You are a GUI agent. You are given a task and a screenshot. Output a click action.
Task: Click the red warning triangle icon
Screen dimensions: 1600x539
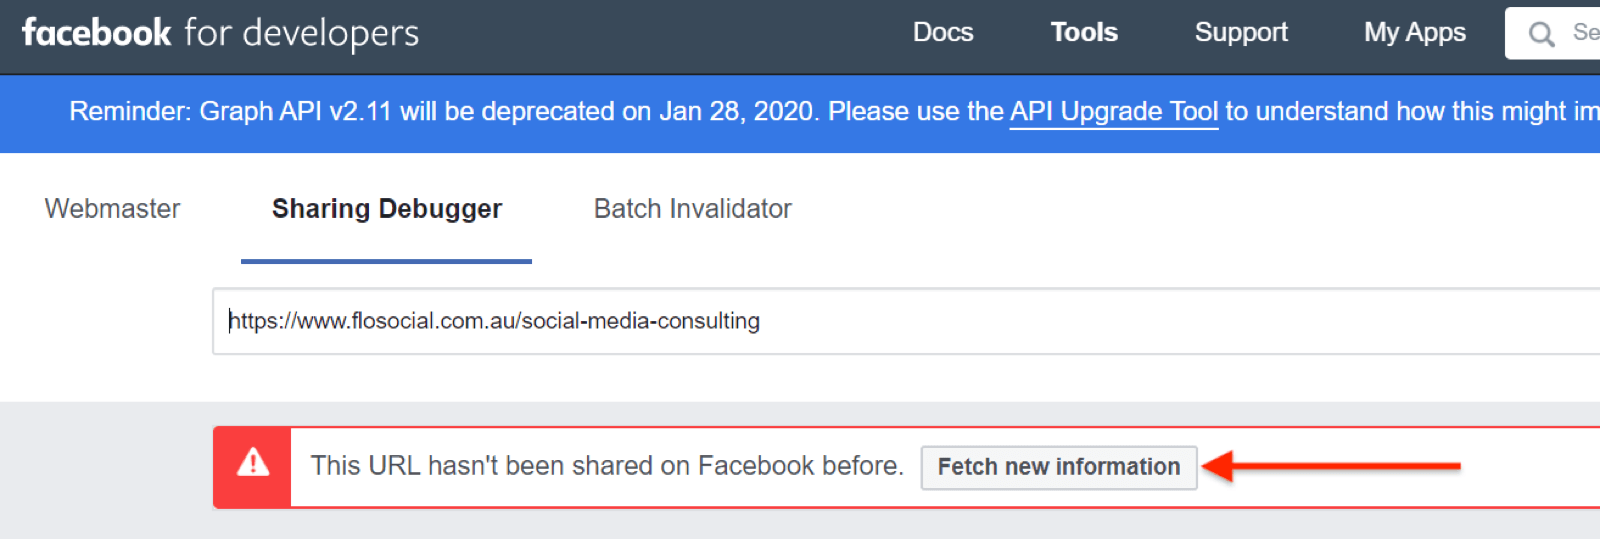point(253,463)
